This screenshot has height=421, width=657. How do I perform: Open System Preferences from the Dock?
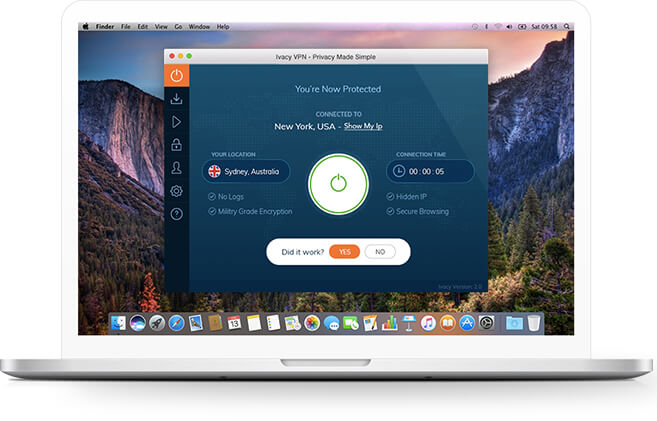tap(486, 323)
